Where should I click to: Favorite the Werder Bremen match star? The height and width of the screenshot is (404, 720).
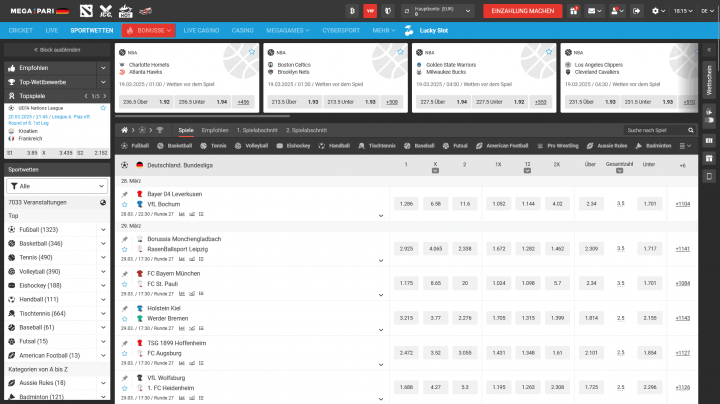[x=124, y=319]
